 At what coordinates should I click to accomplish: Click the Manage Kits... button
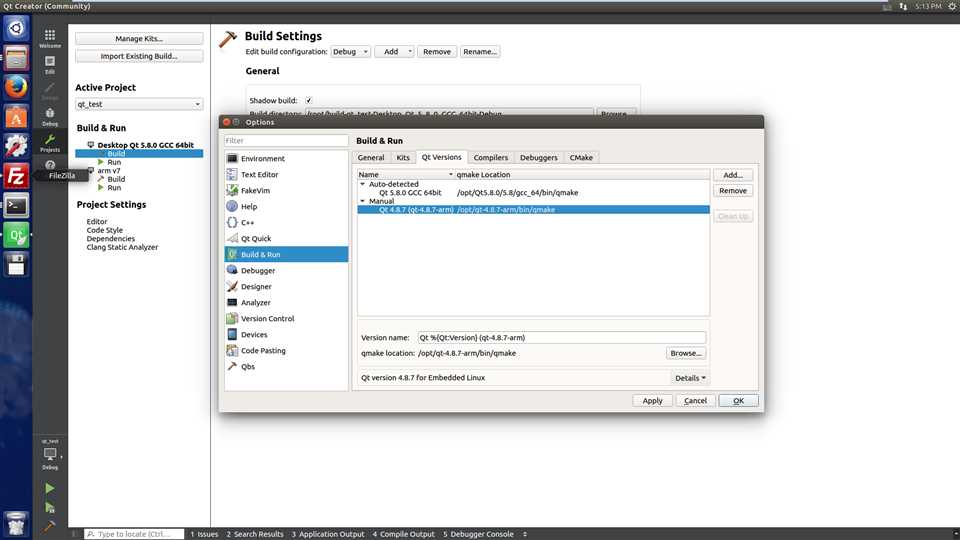pyautogui.click(x=139, y=39)
